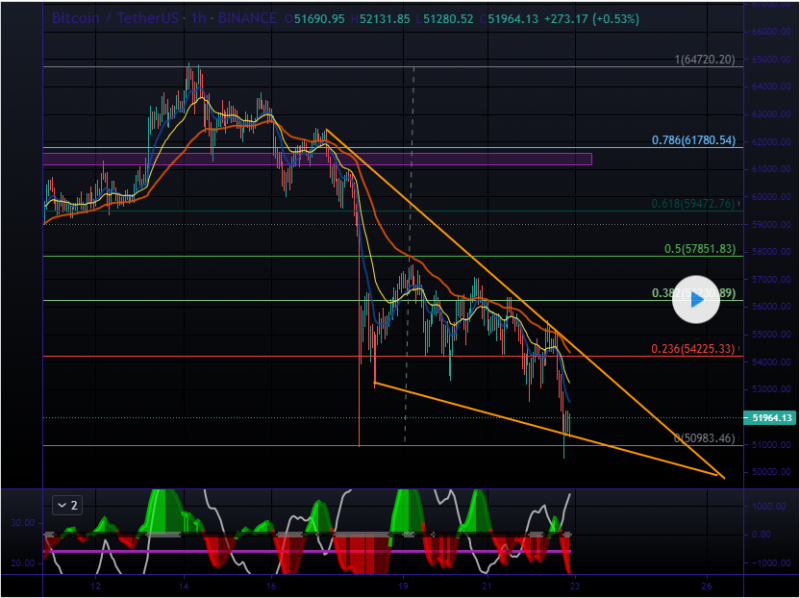Click date label 26 on time axis
The height and width of the screenshot is (598, 800).
706,585
